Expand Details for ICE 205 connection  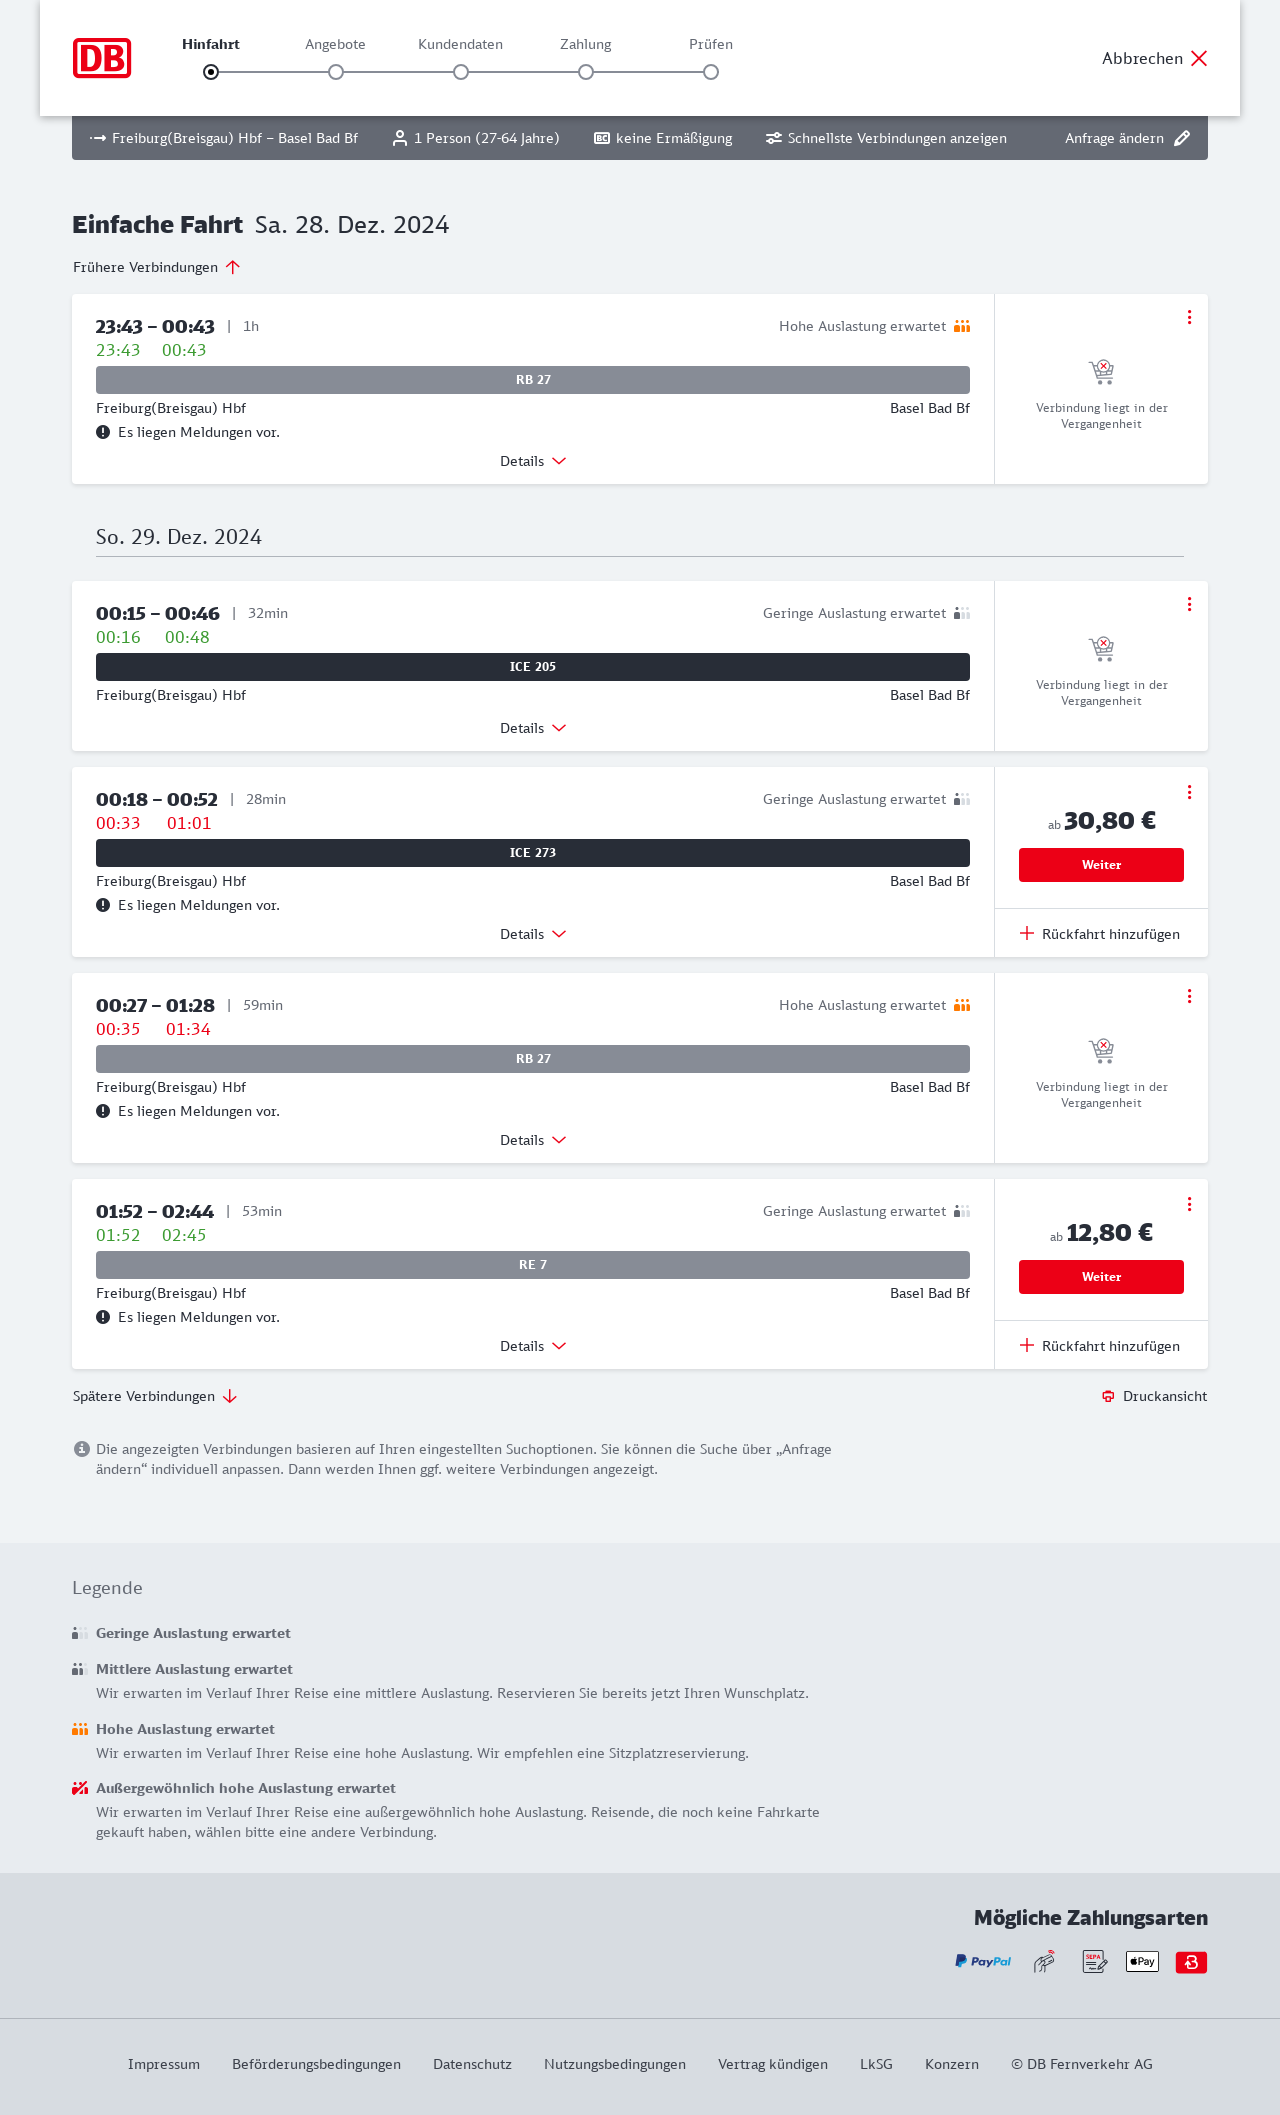pyautogui.click(x=533, y=728)
